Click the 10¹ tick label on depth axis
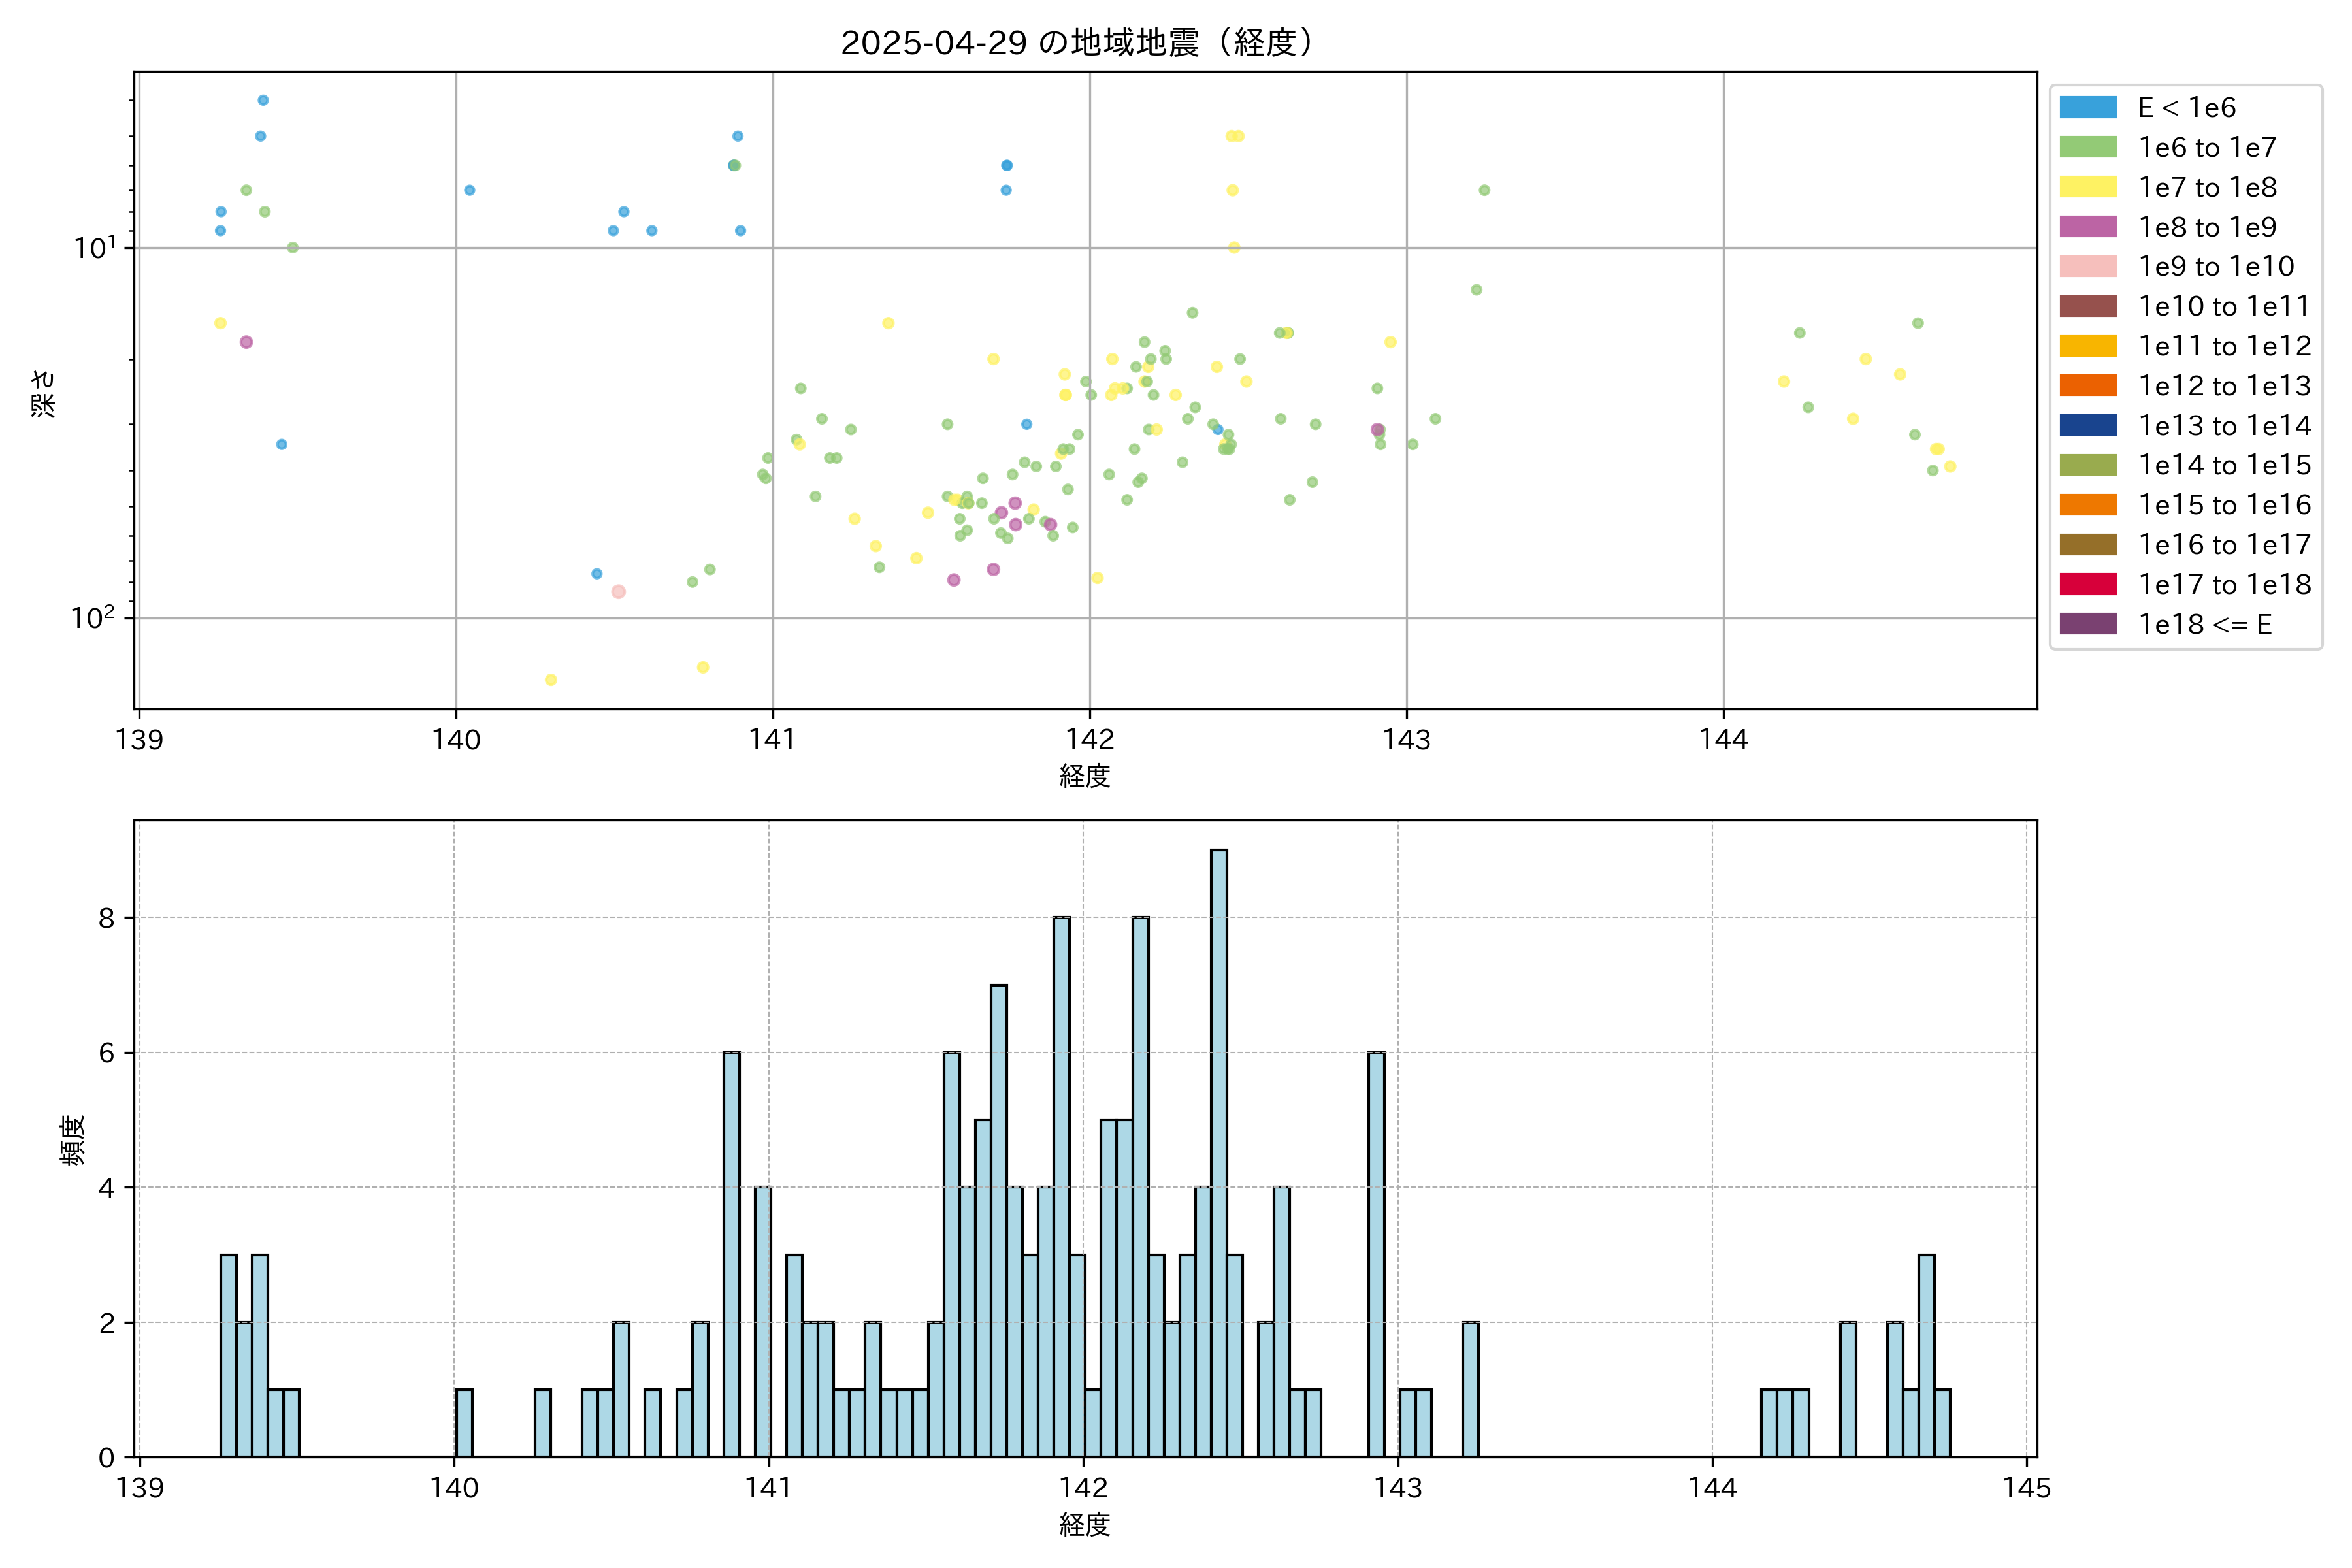 click(95, 247)
